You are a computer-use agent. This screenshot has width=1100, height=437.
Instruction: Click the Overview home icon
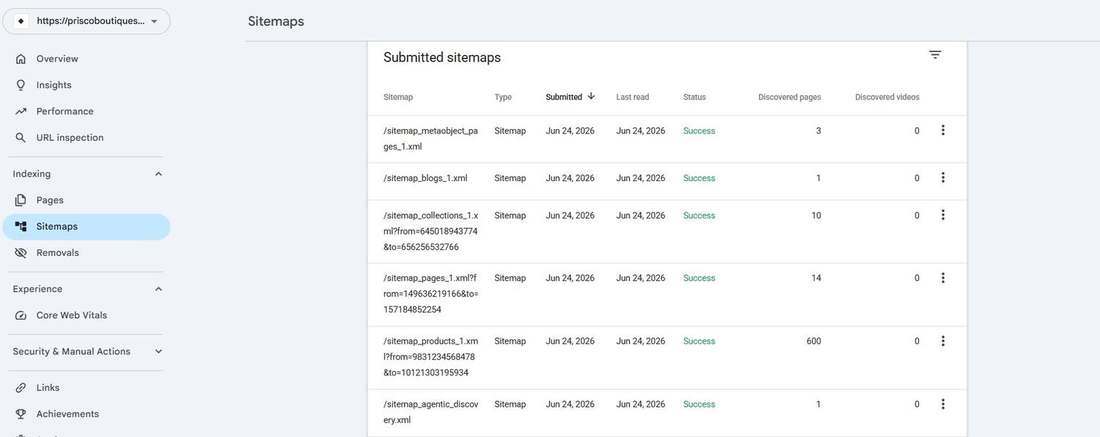(21, 59)
